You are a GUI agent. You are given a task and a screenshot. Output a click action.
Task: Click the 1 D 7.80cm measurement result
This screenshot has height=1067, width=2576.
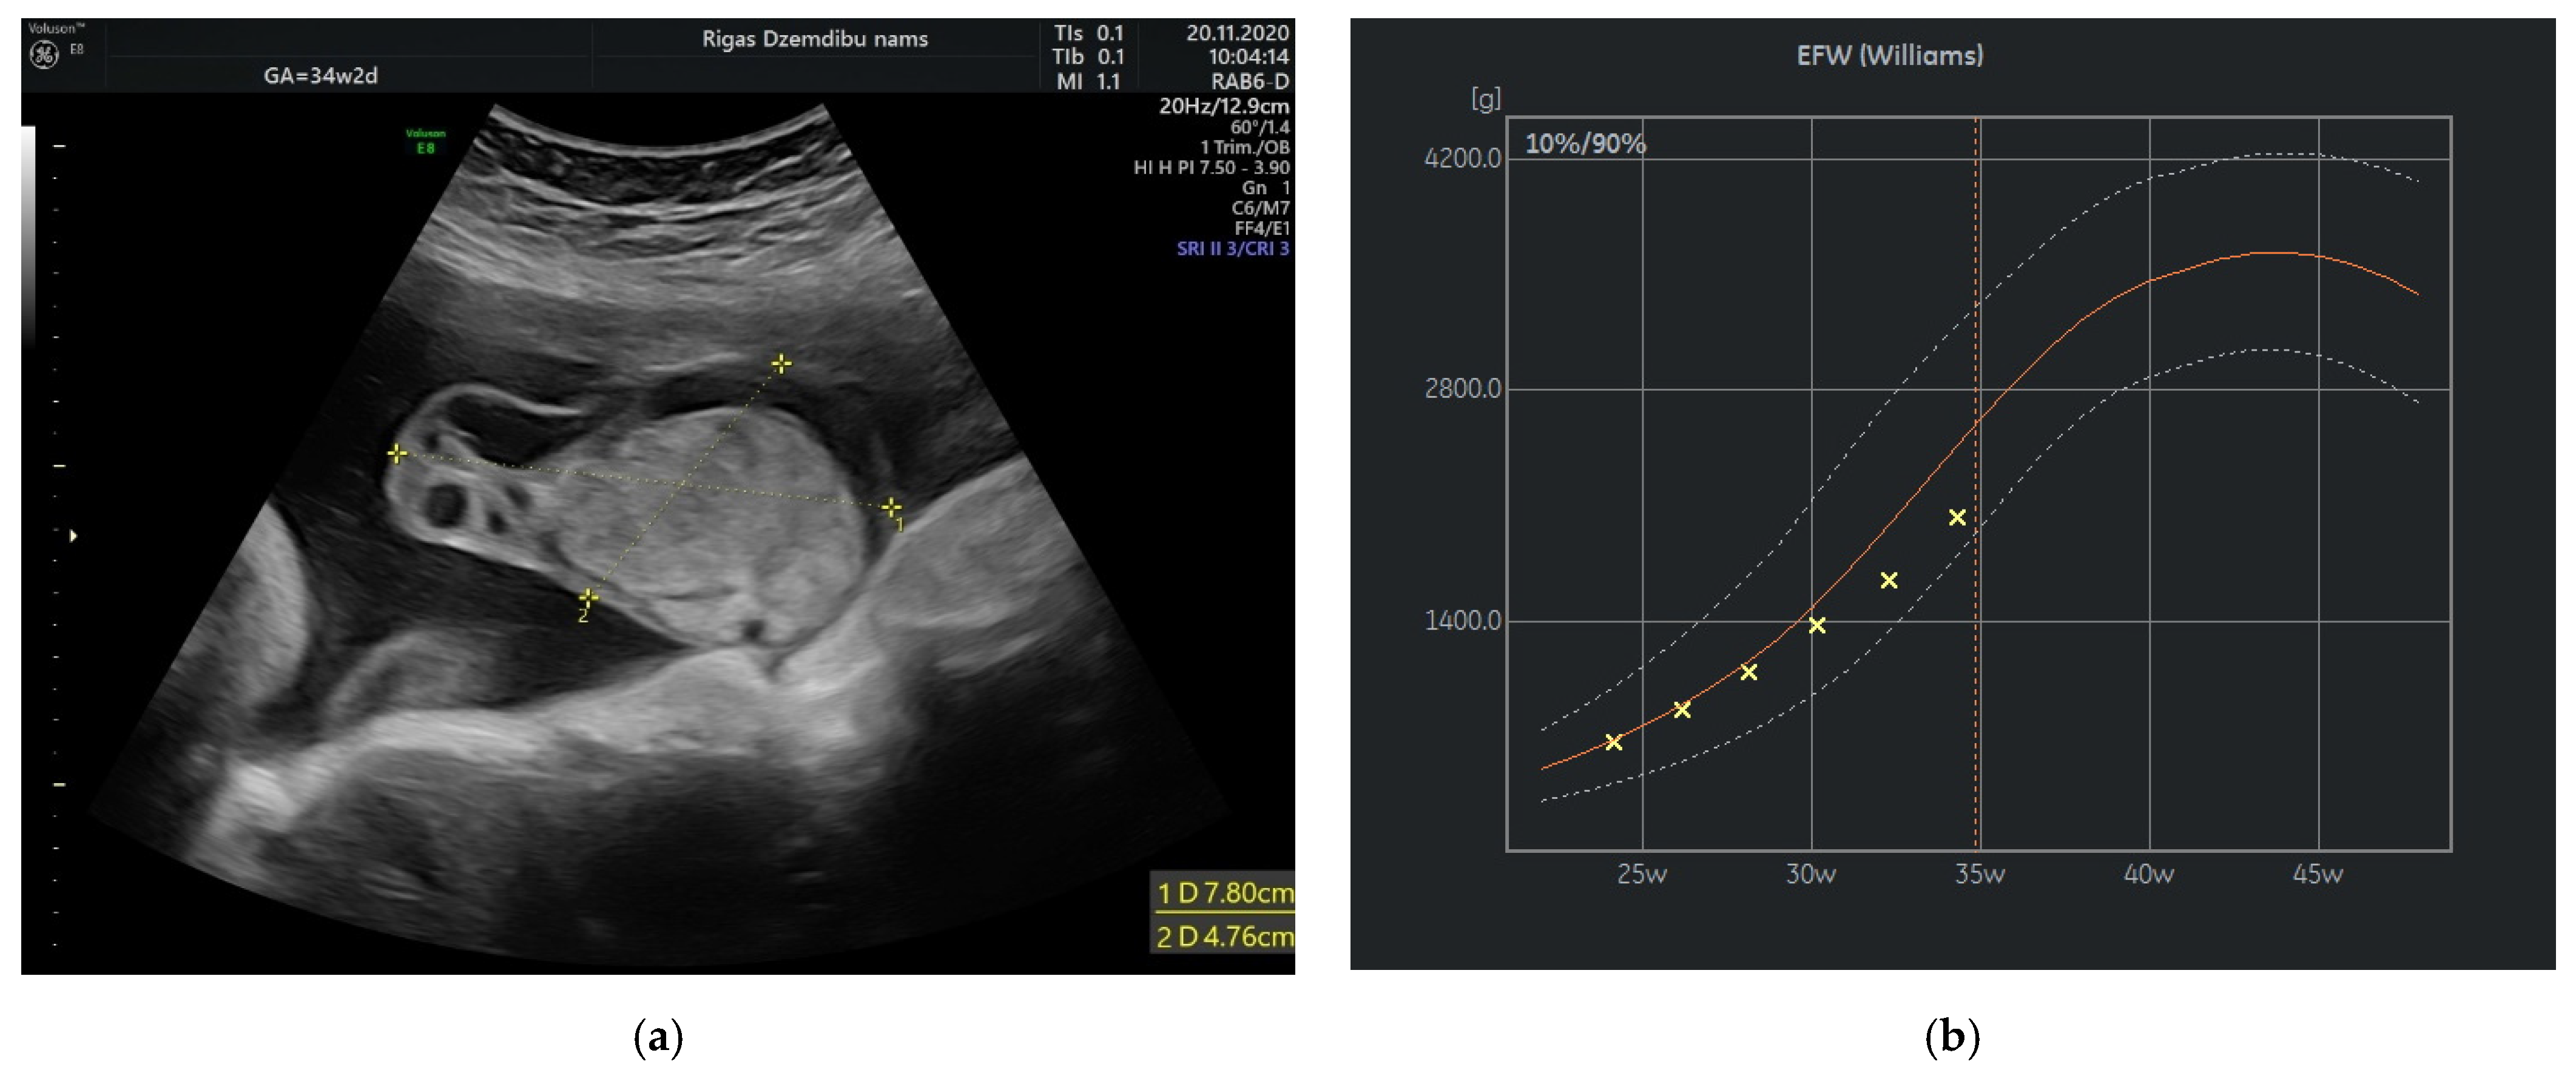click(x=1224, y=893)
